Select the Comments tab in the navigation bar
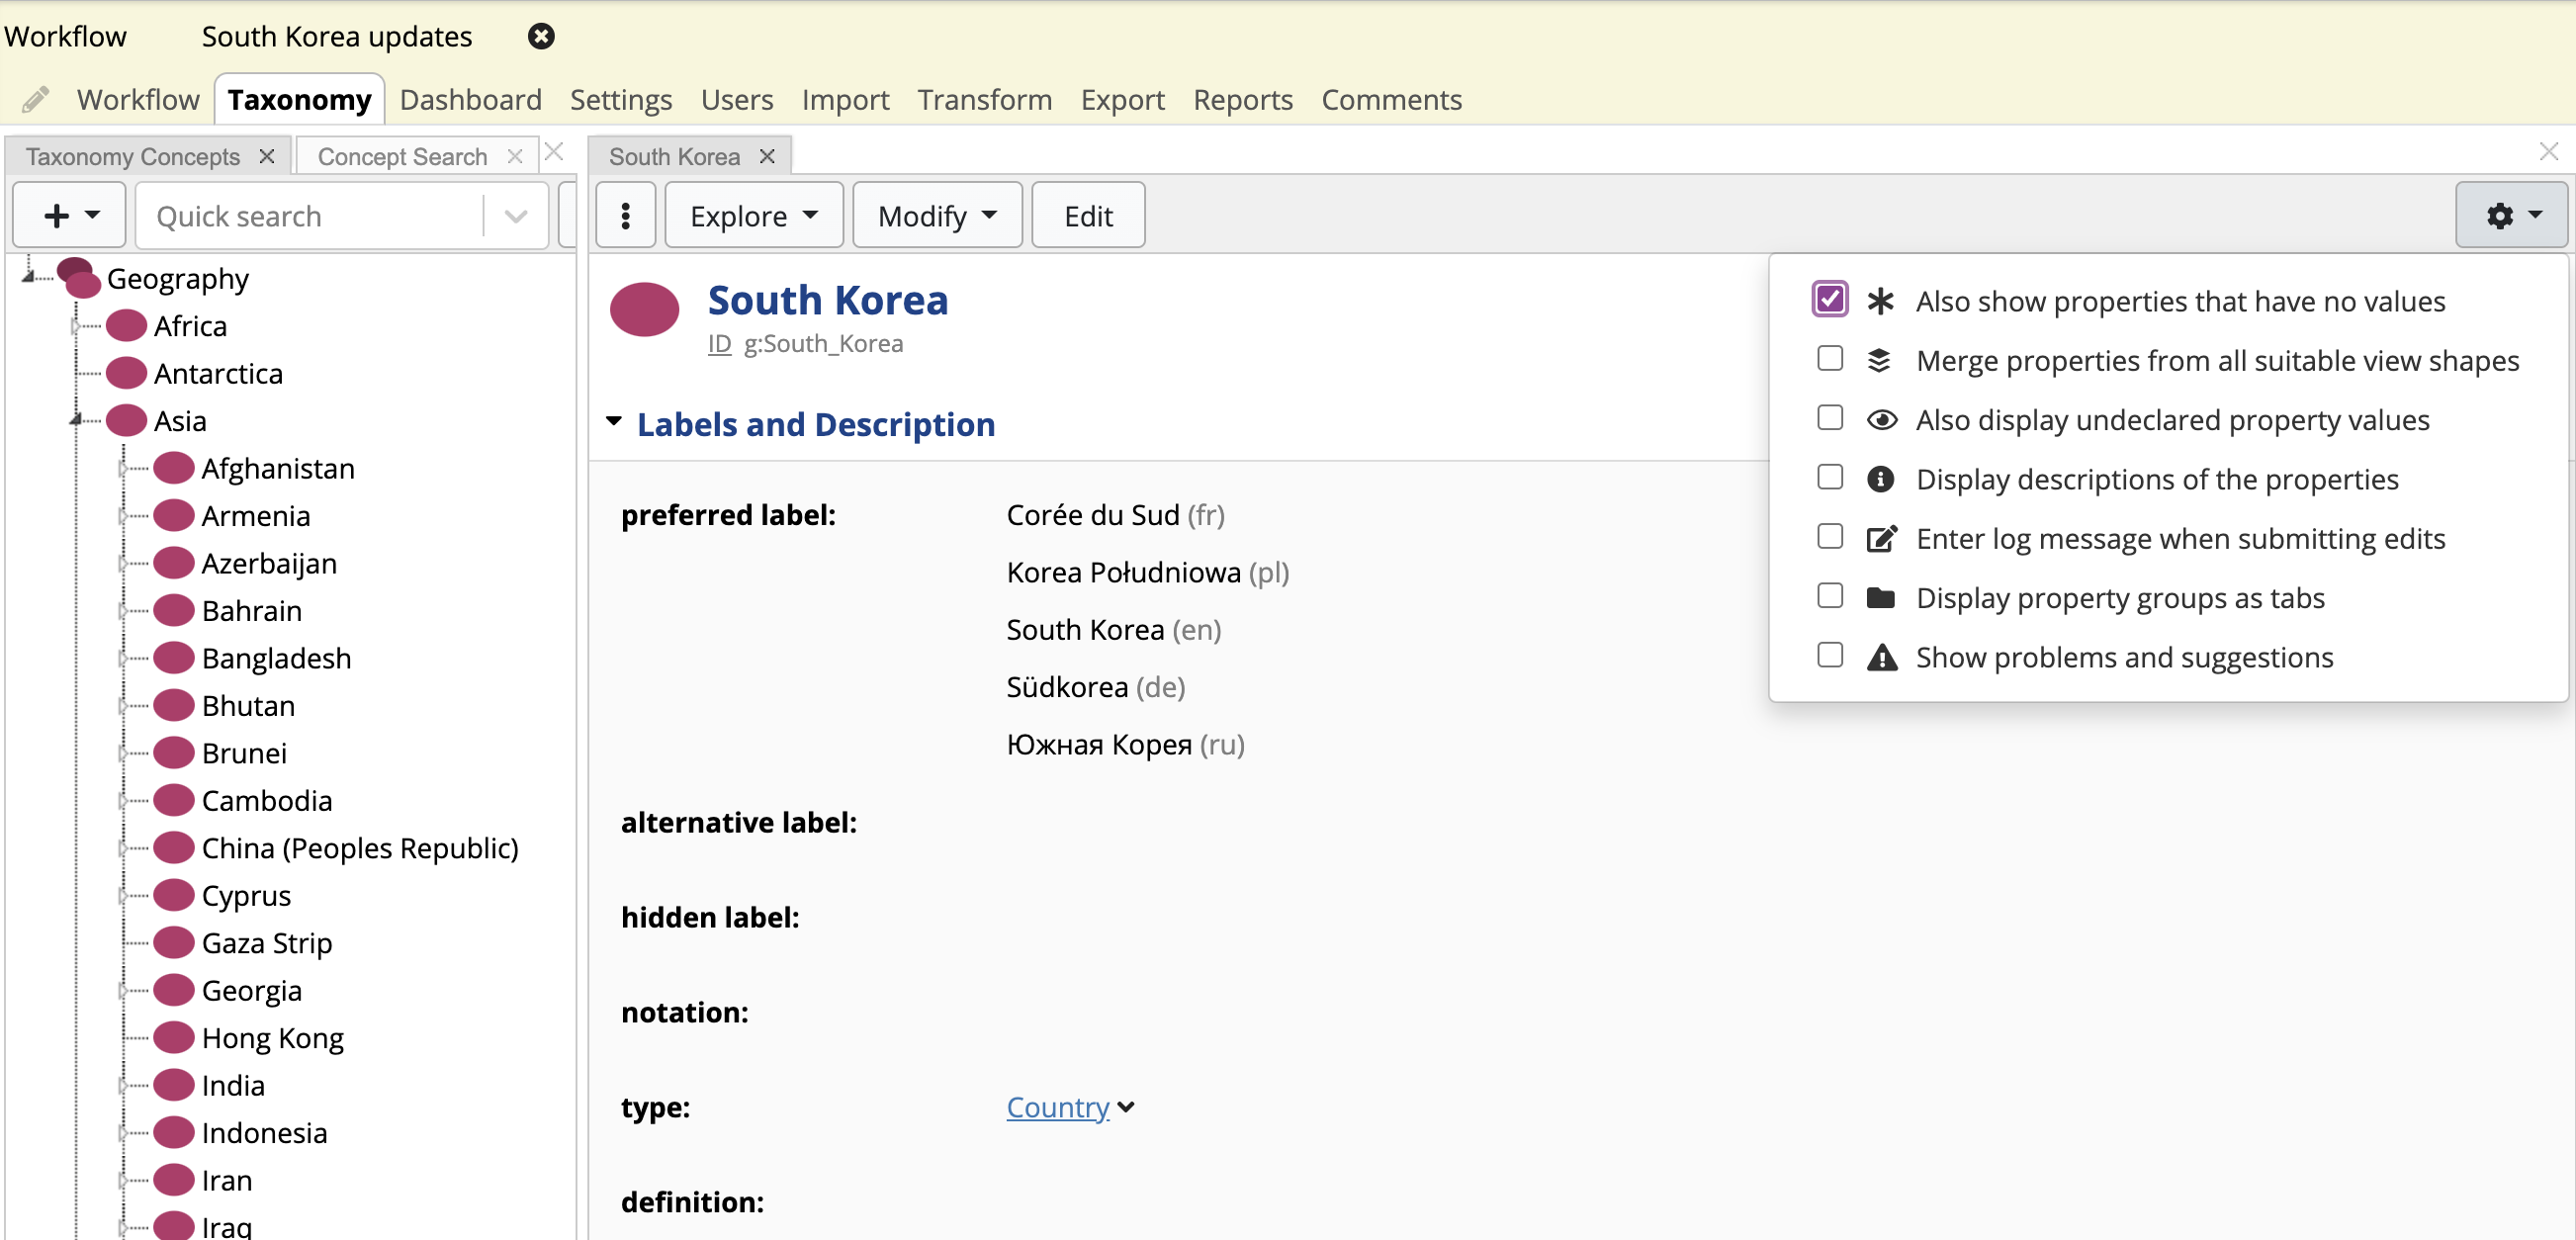The width and height of the screenshot is (2576, 1240). pyautogui.click(x=1391, y=99)
